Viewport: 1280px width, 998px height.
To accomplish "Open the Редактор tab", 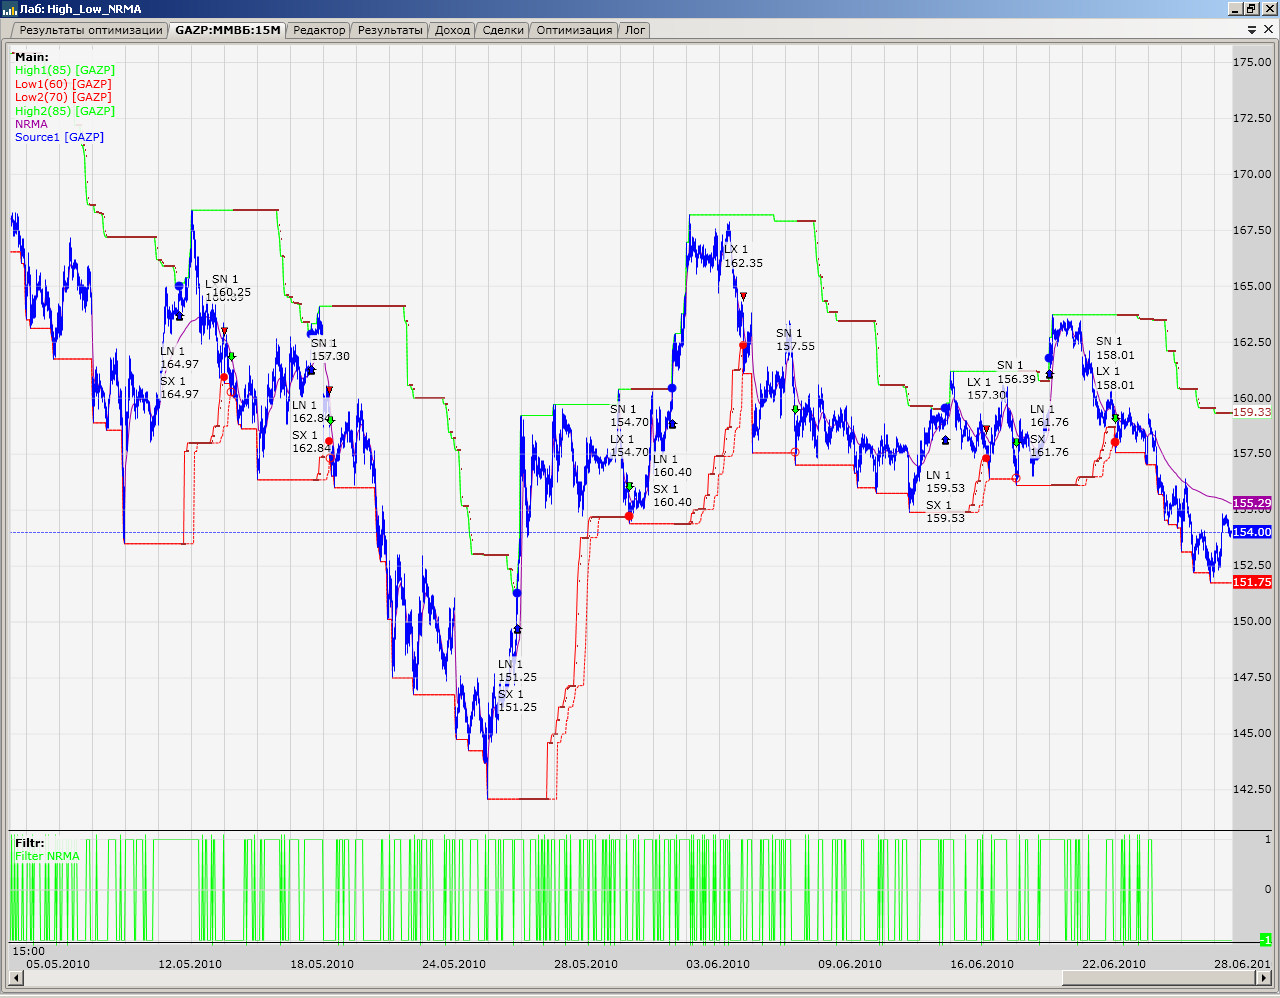I will [319, 30].
